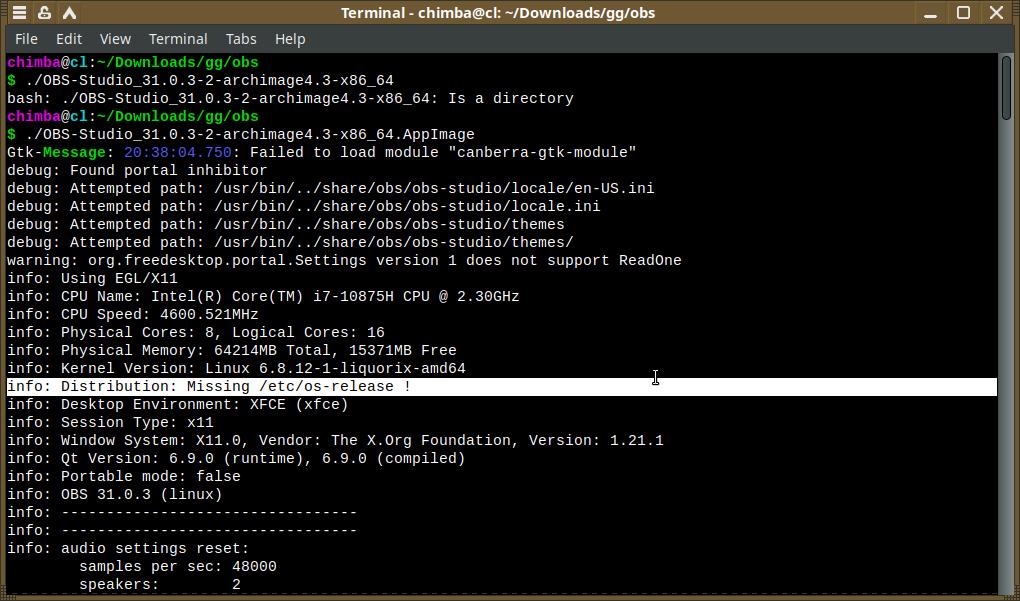The height and width of the screenshot is (601, 1020).
Task: Open the File menu
Action: pyautogui.click(x=26, y=39)
